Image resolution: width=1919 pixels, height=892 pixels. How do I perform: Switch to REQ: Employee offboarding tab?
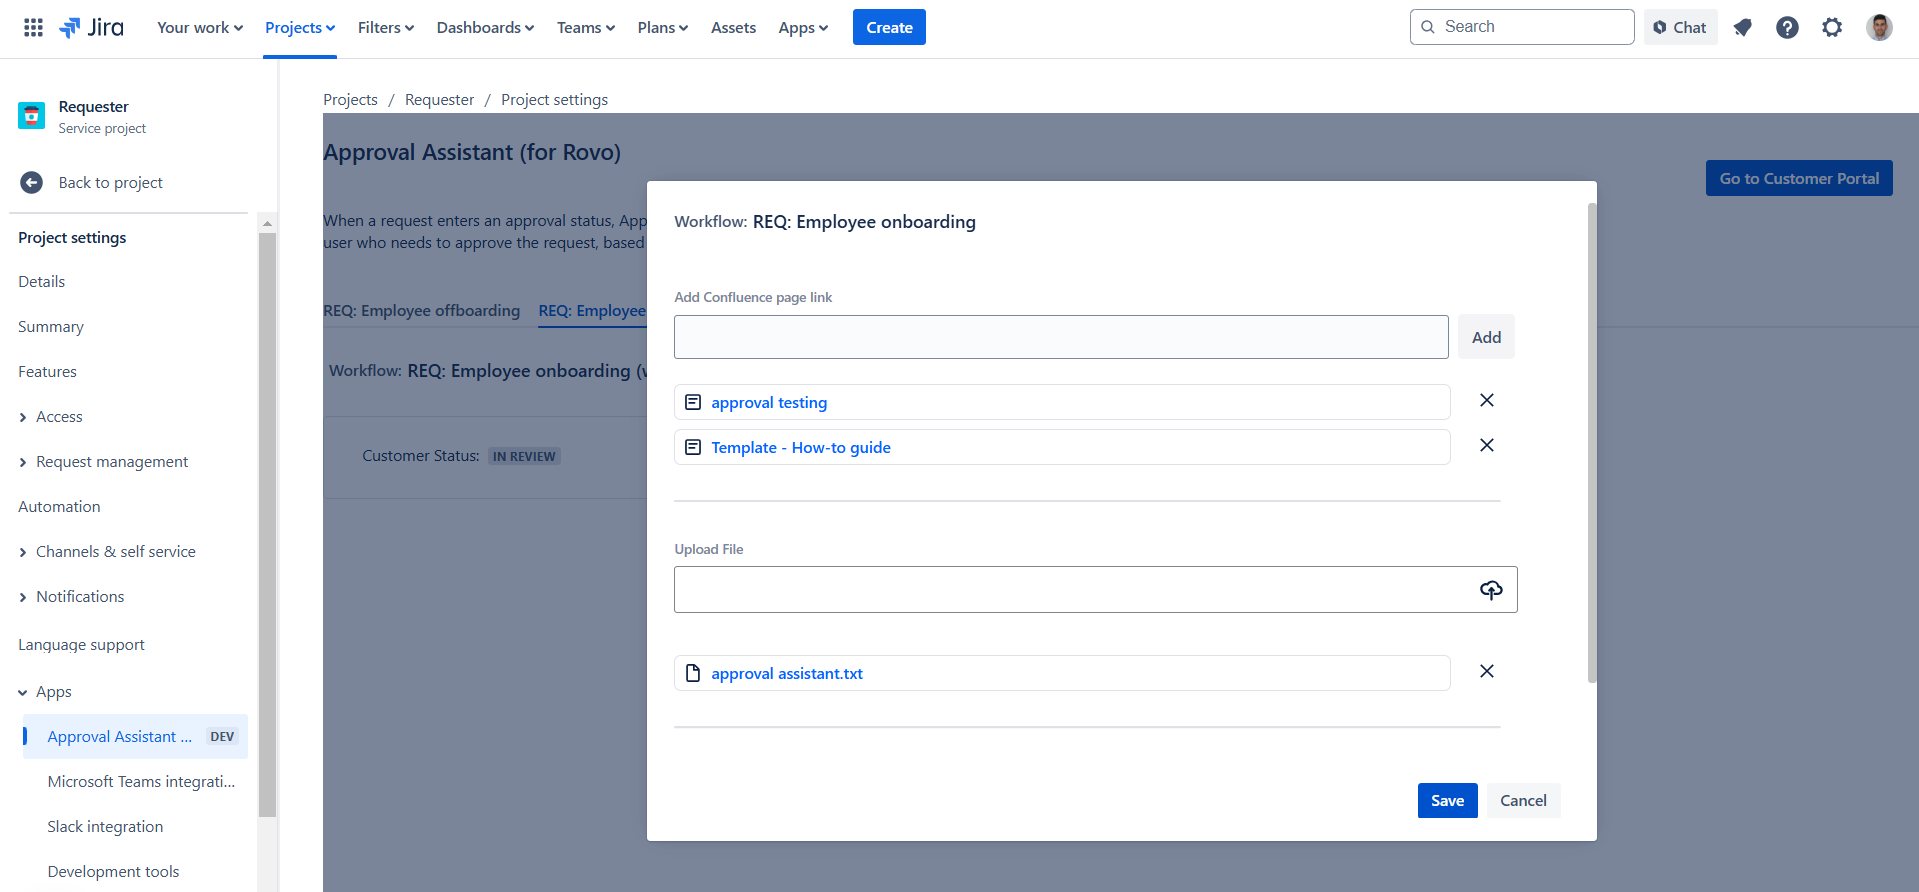click(x=421, y=311)
